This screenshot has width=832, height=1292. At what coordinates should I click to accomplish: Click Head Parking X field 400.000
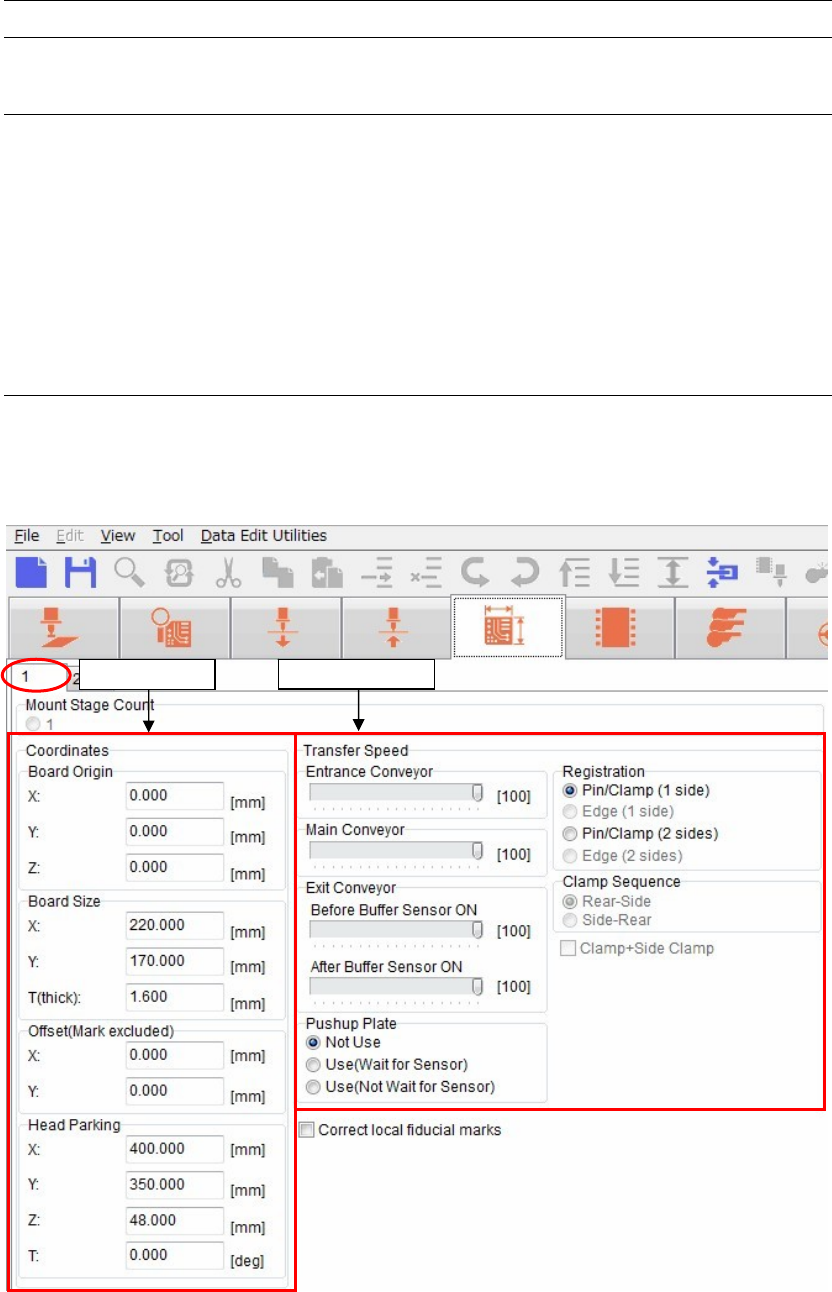175,1149
